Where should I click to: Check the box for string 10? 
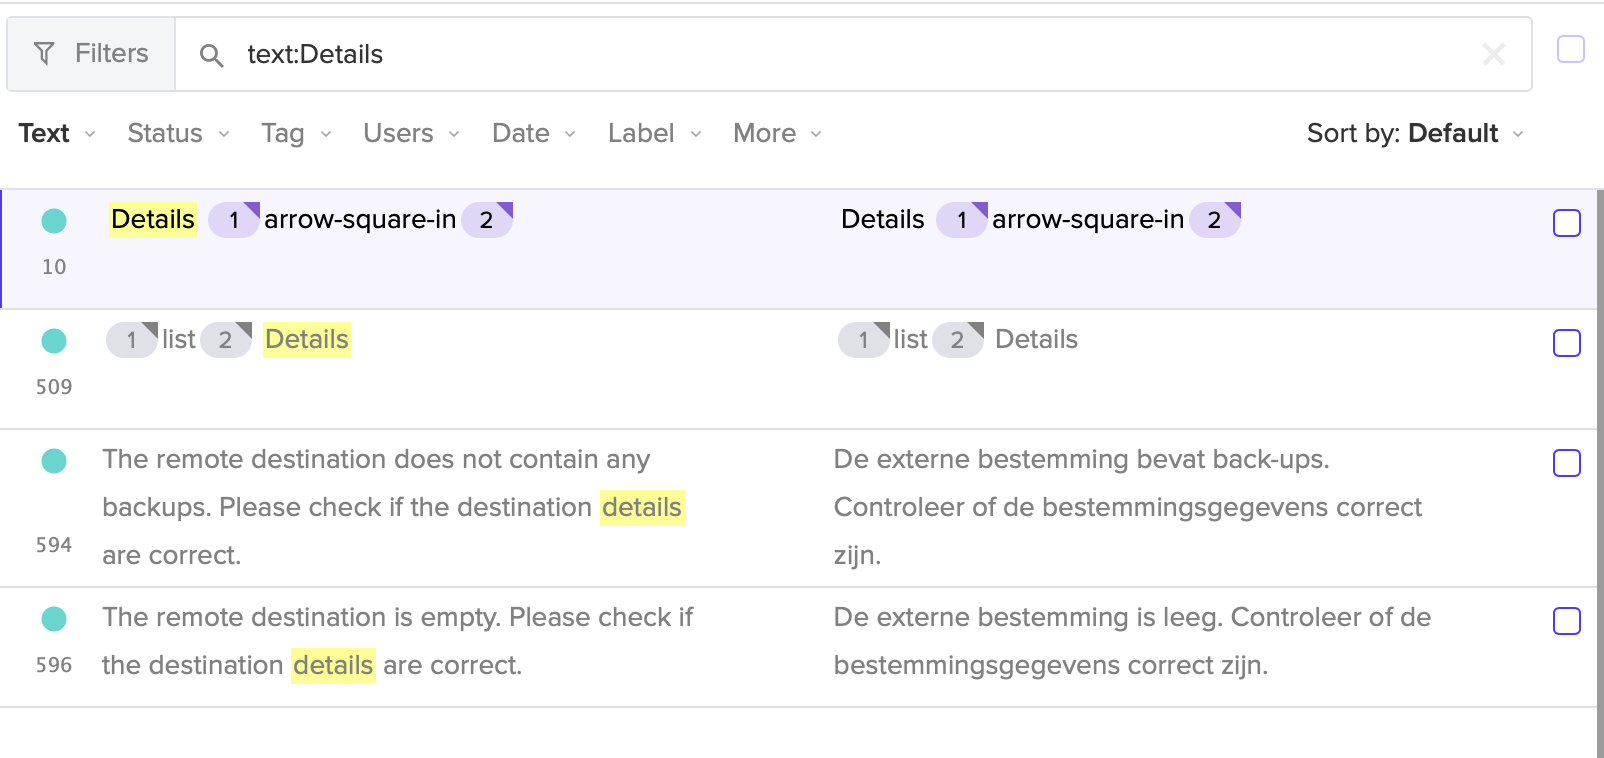(x=1566, y=223)
